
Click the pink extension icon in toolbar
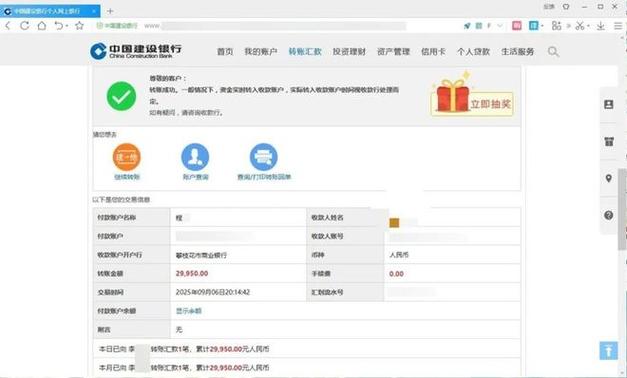(x=517, y=26)
